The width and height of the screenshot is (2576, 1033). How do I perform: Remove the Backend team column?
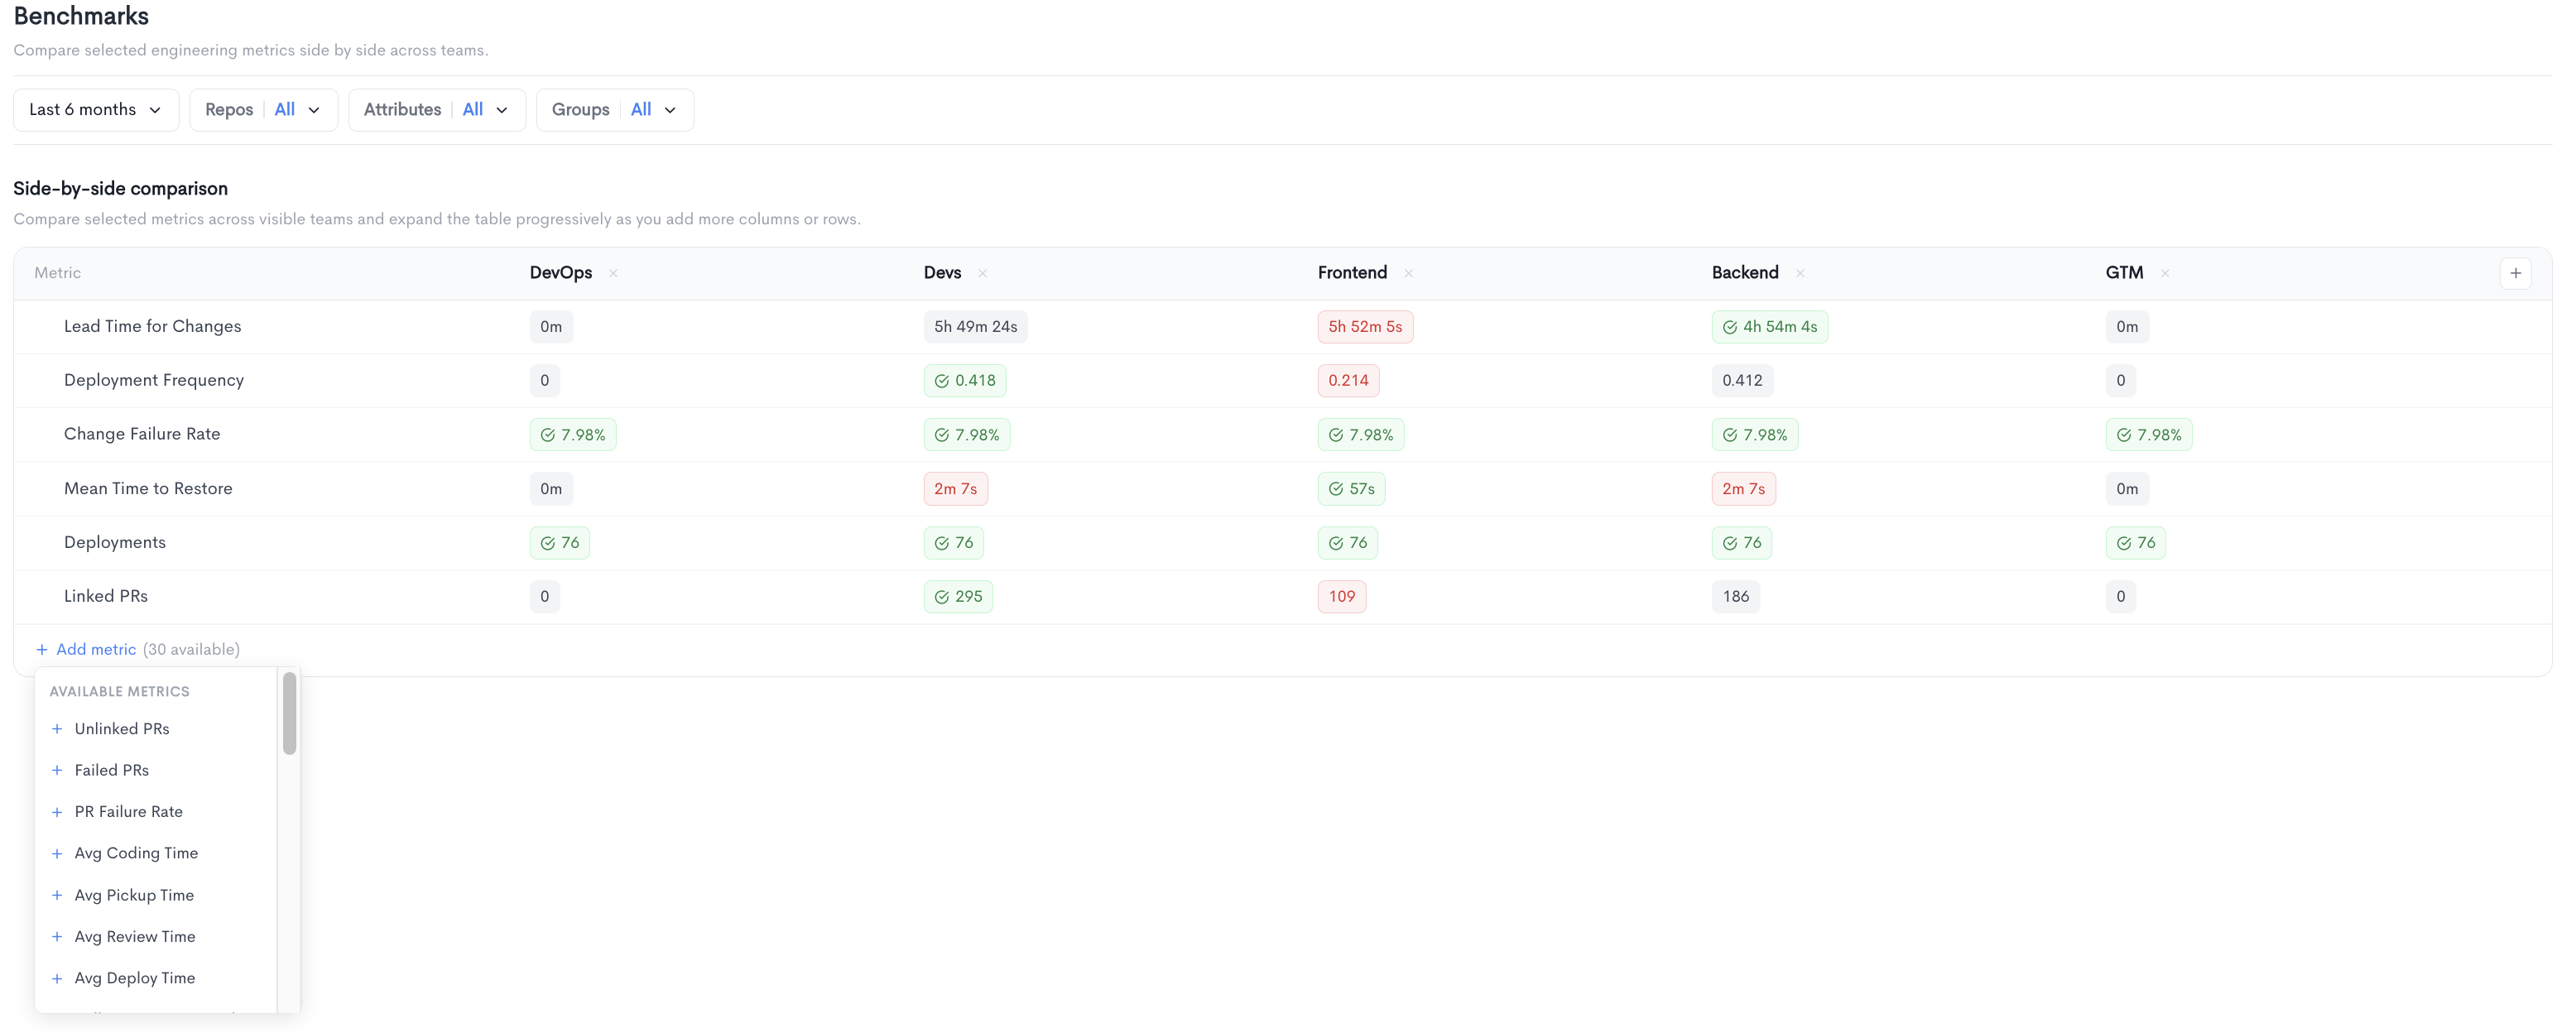click(x=1799, y=273)
